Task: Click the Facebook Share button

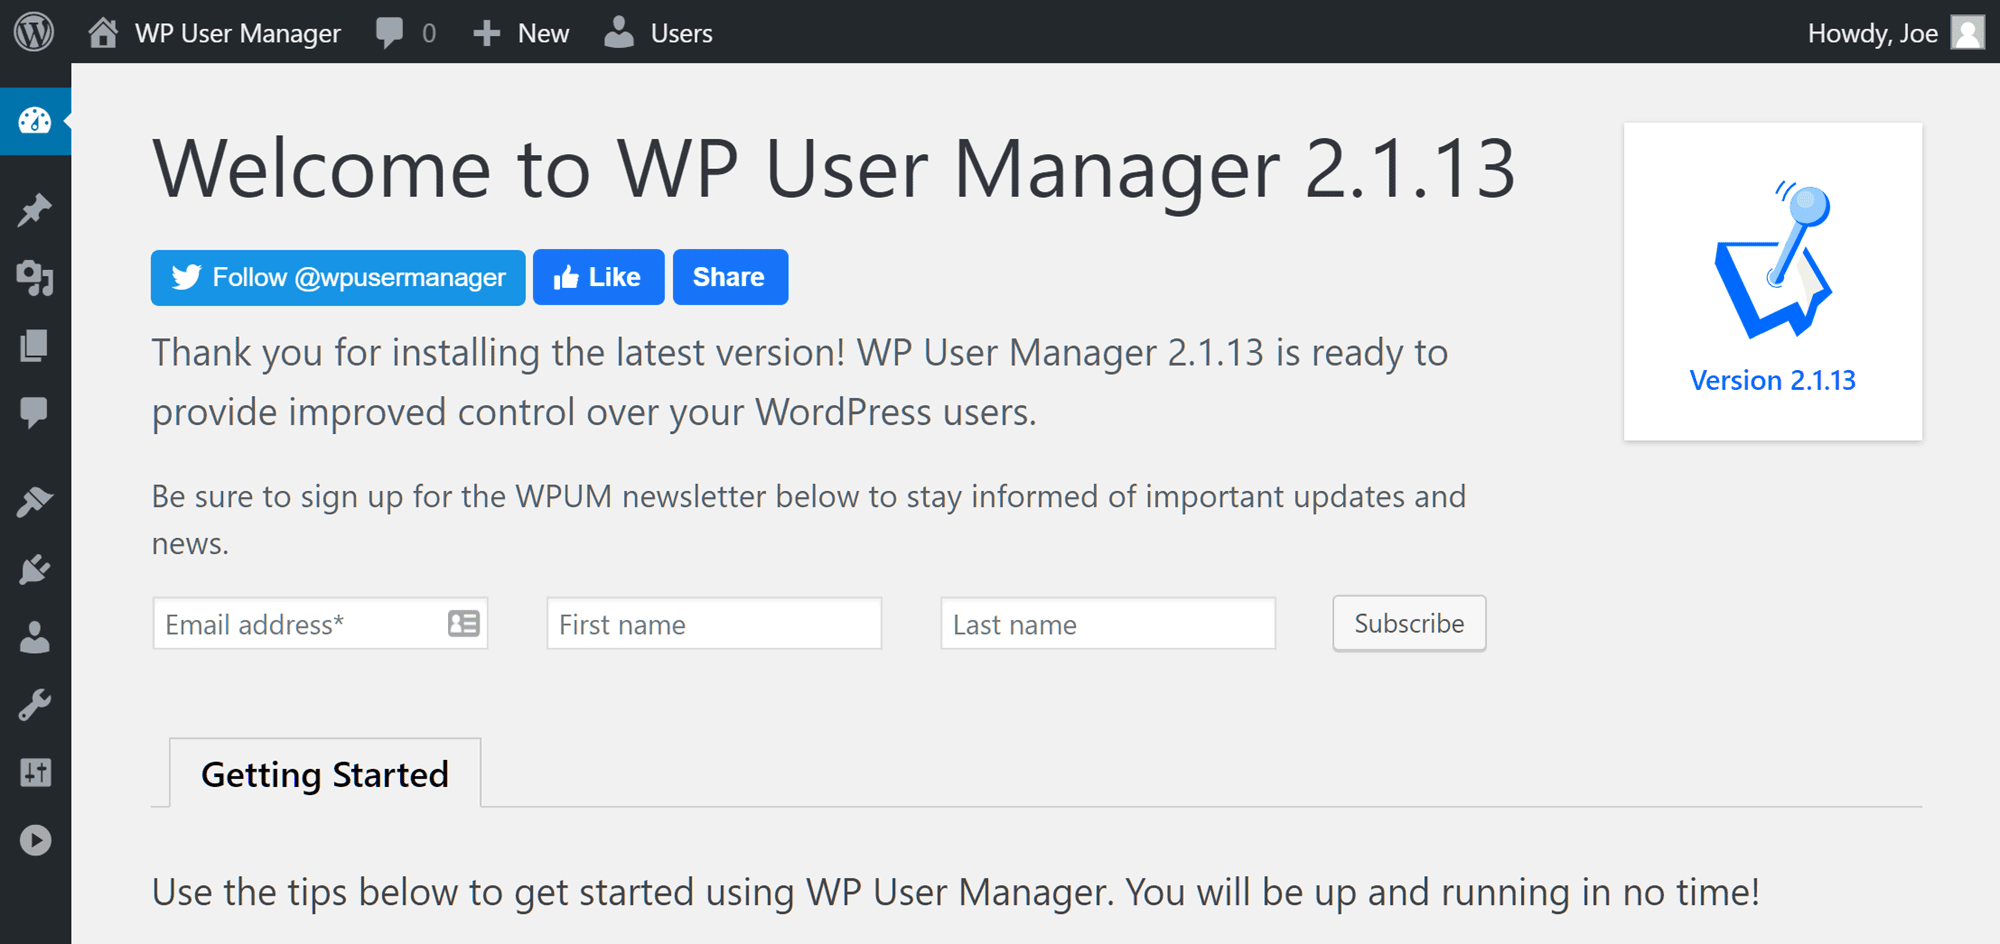Action: tap(730, 277)
